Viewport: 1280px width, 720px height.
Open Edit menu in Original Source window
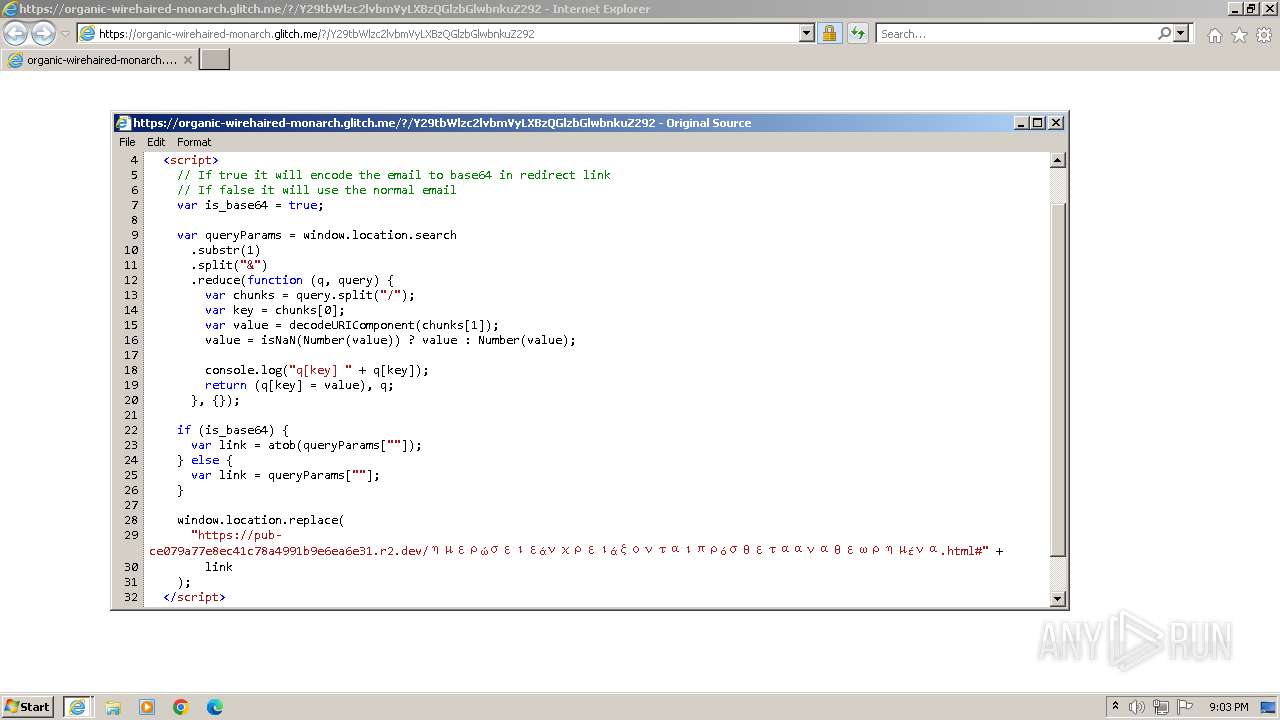(156, 142)
